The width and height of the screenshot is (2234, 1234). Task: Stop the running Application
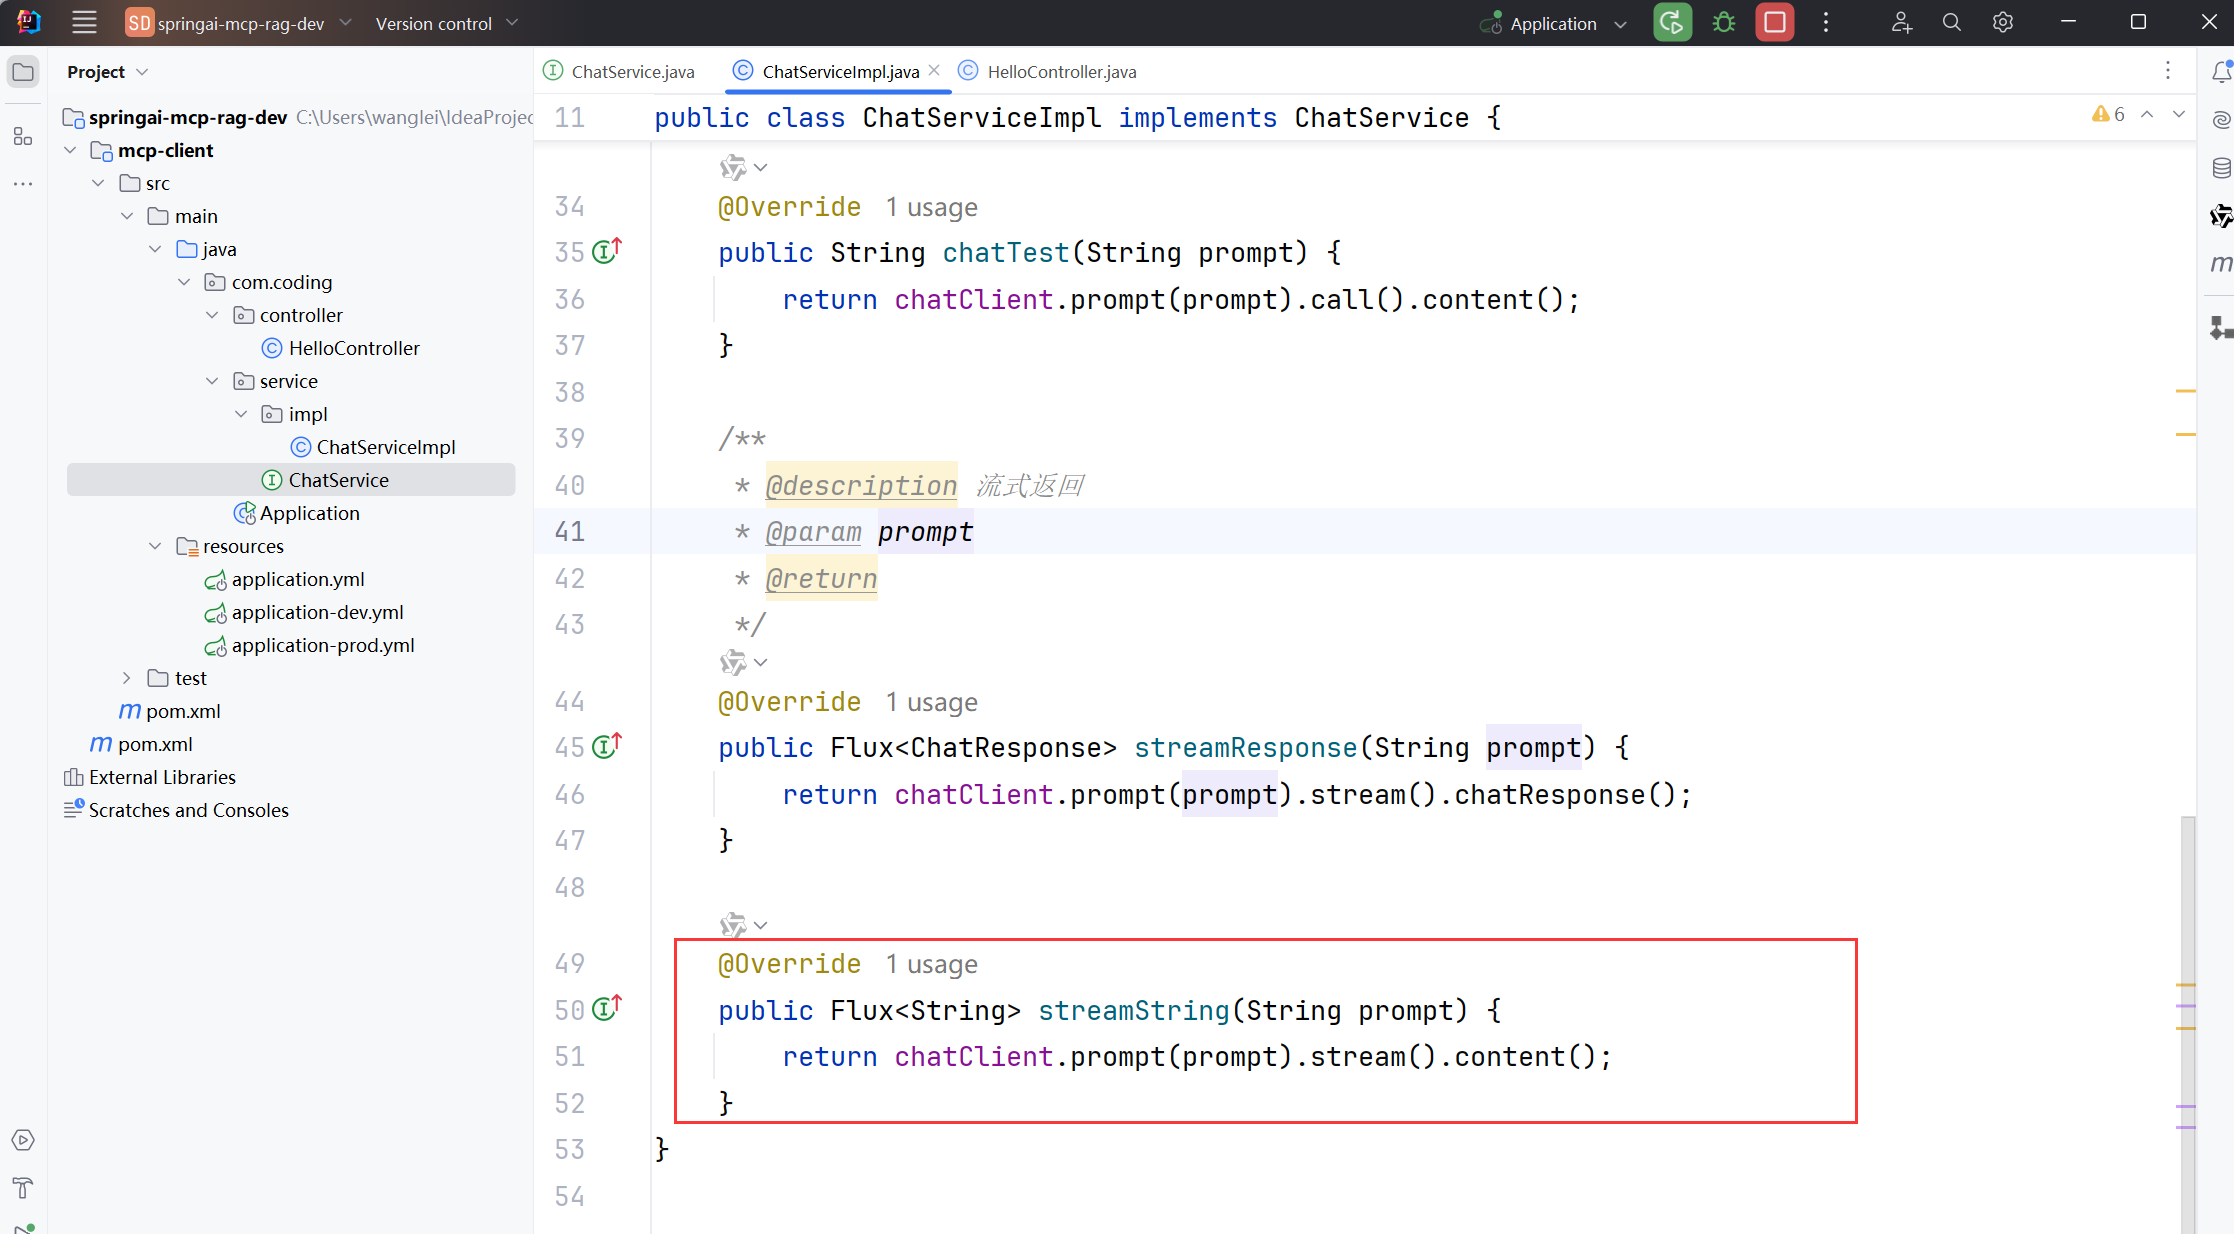[1775, 23]
